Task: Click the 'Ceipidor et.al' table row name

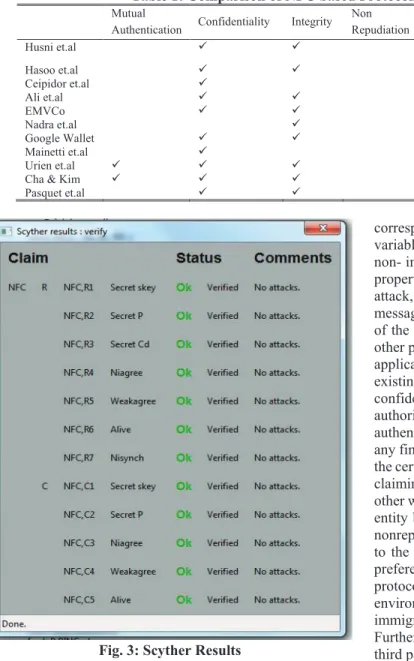Action: (57, 83)
